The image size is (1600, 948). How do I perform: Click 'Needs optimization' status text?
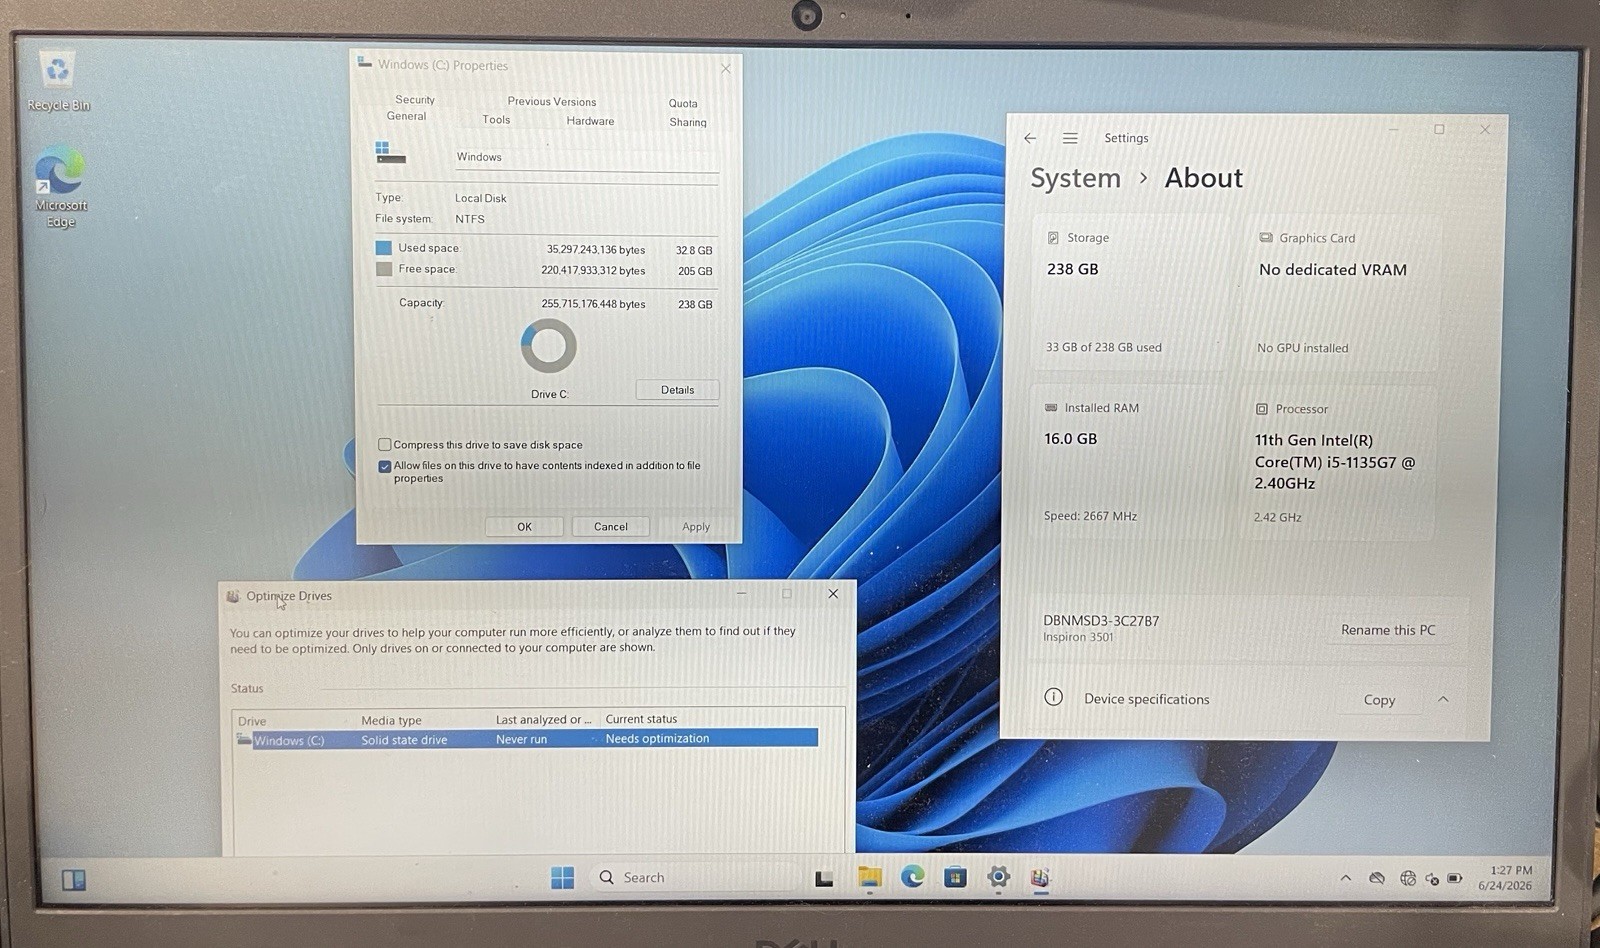[657, 739]
